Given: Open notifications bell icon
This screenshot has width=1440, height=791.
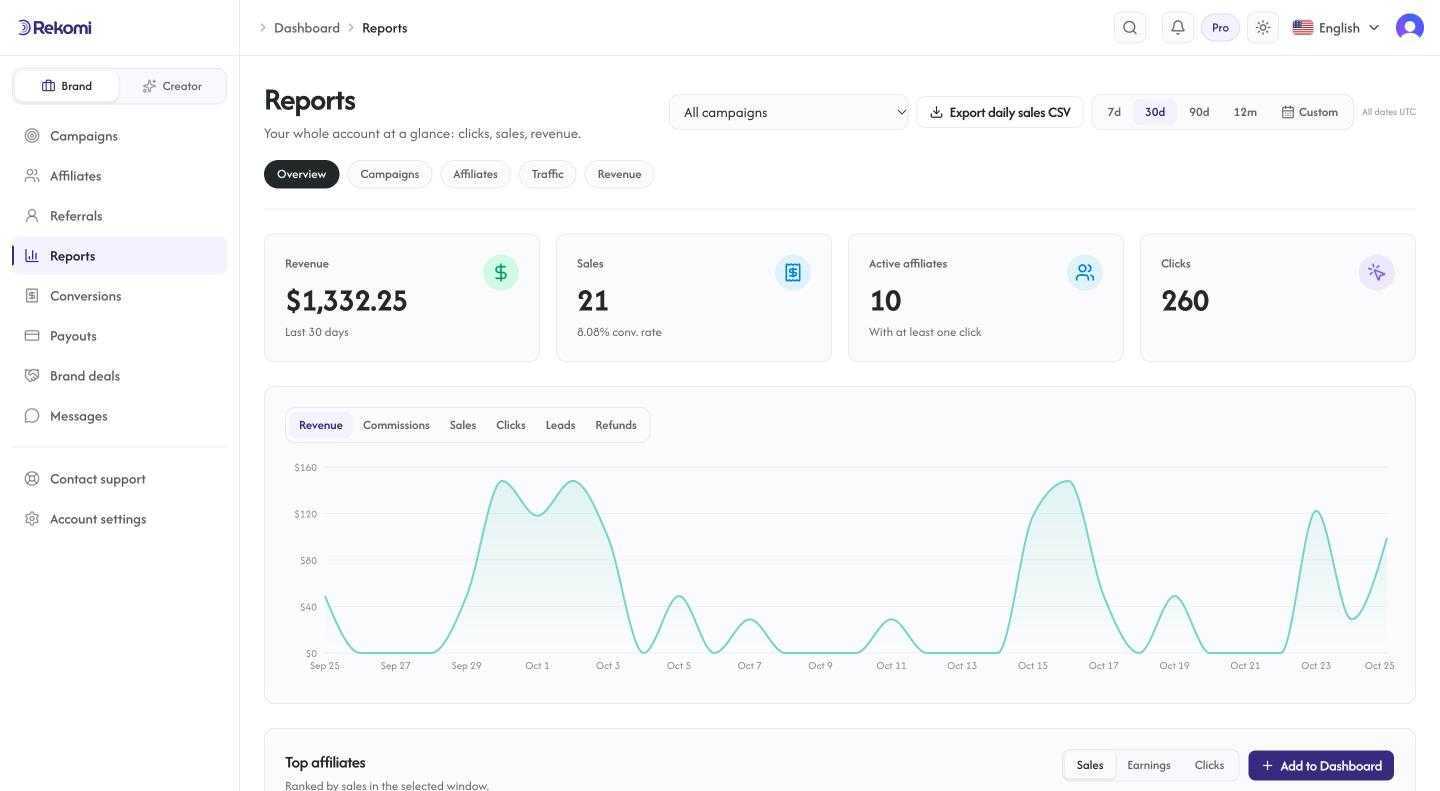Looking at the screenshot, I should pyautogui.click(x=1178, y=28).
